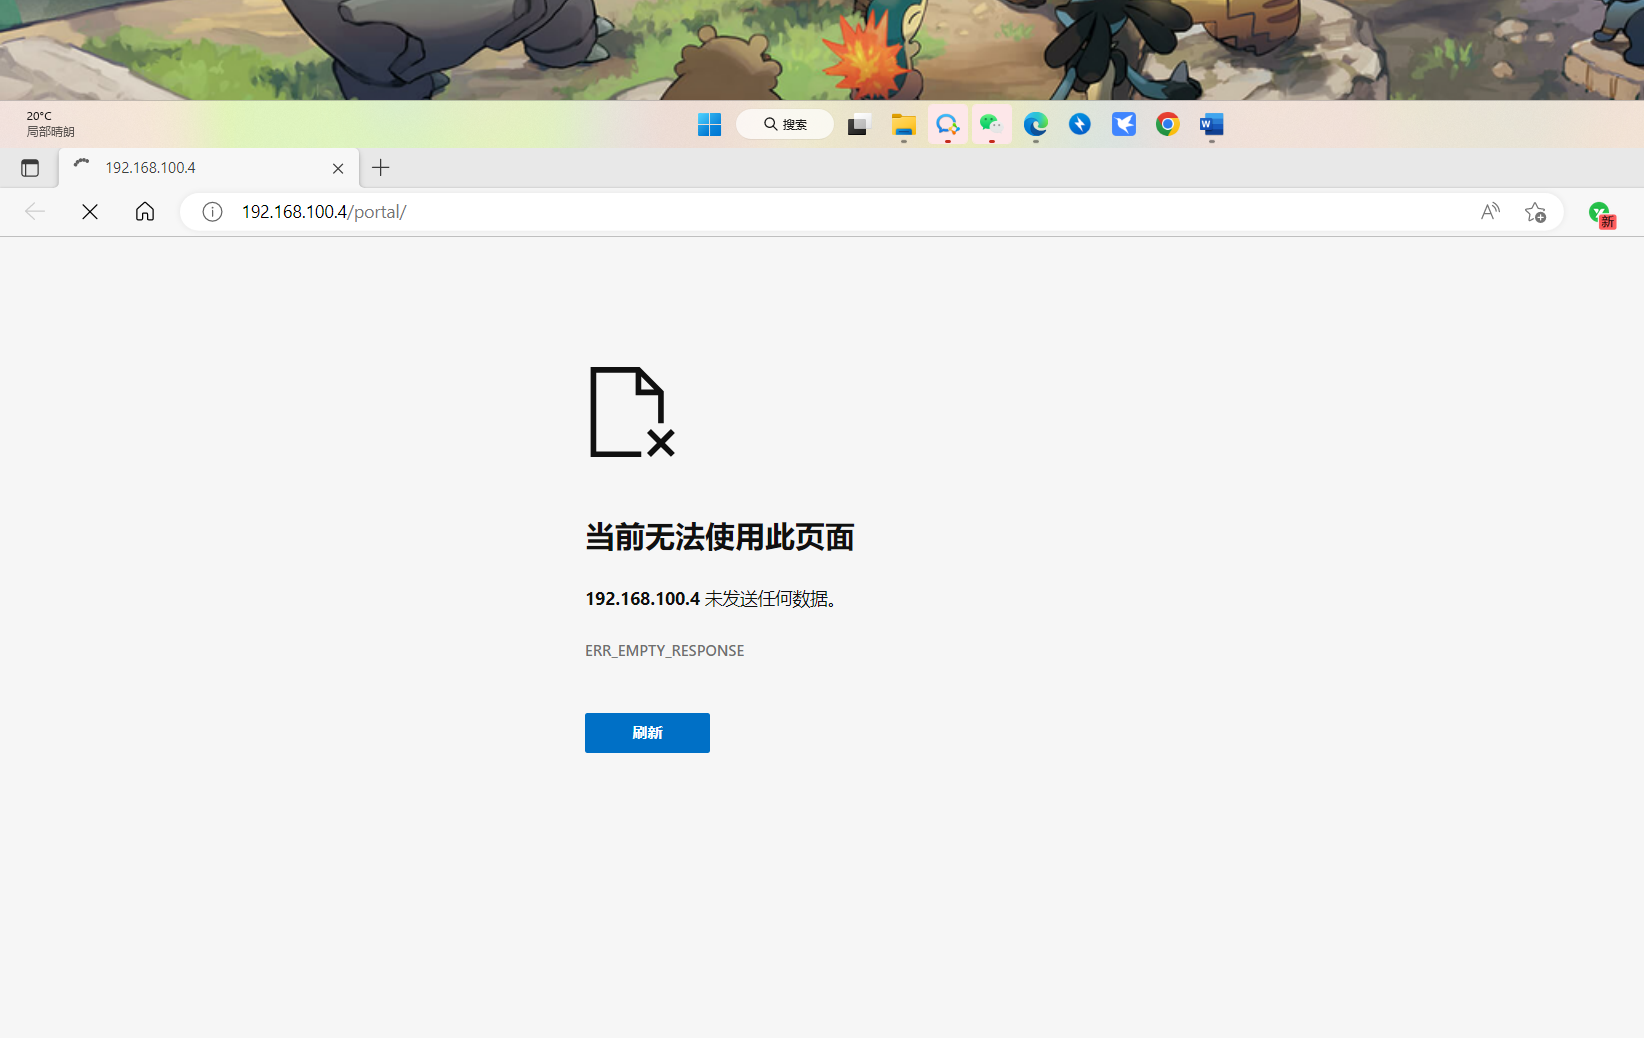View site information for 192.168.100.4
The height and width of the screenshot is (1038, 1644).
coord(212,212)
